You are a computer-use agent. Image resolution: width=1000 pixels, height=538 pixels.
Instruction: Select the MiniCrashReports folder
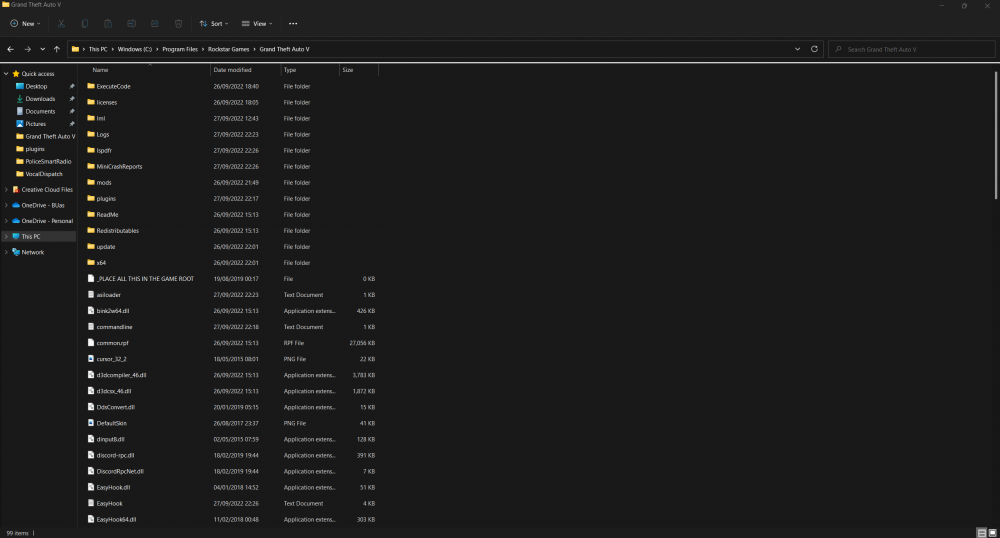pos(119,166)
